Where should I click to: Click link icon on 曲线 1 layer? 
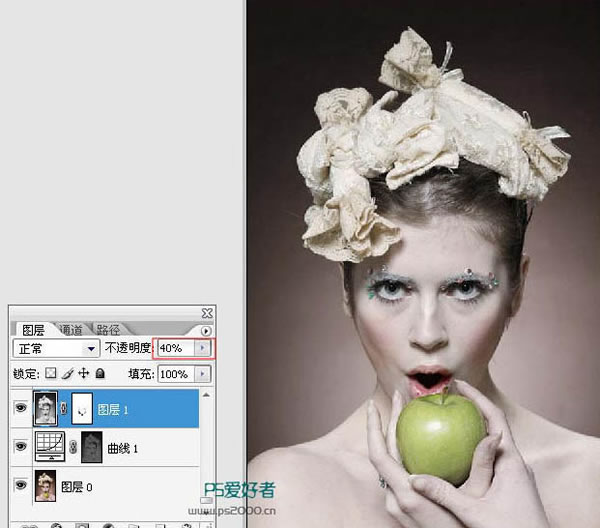tap(72, 448)
